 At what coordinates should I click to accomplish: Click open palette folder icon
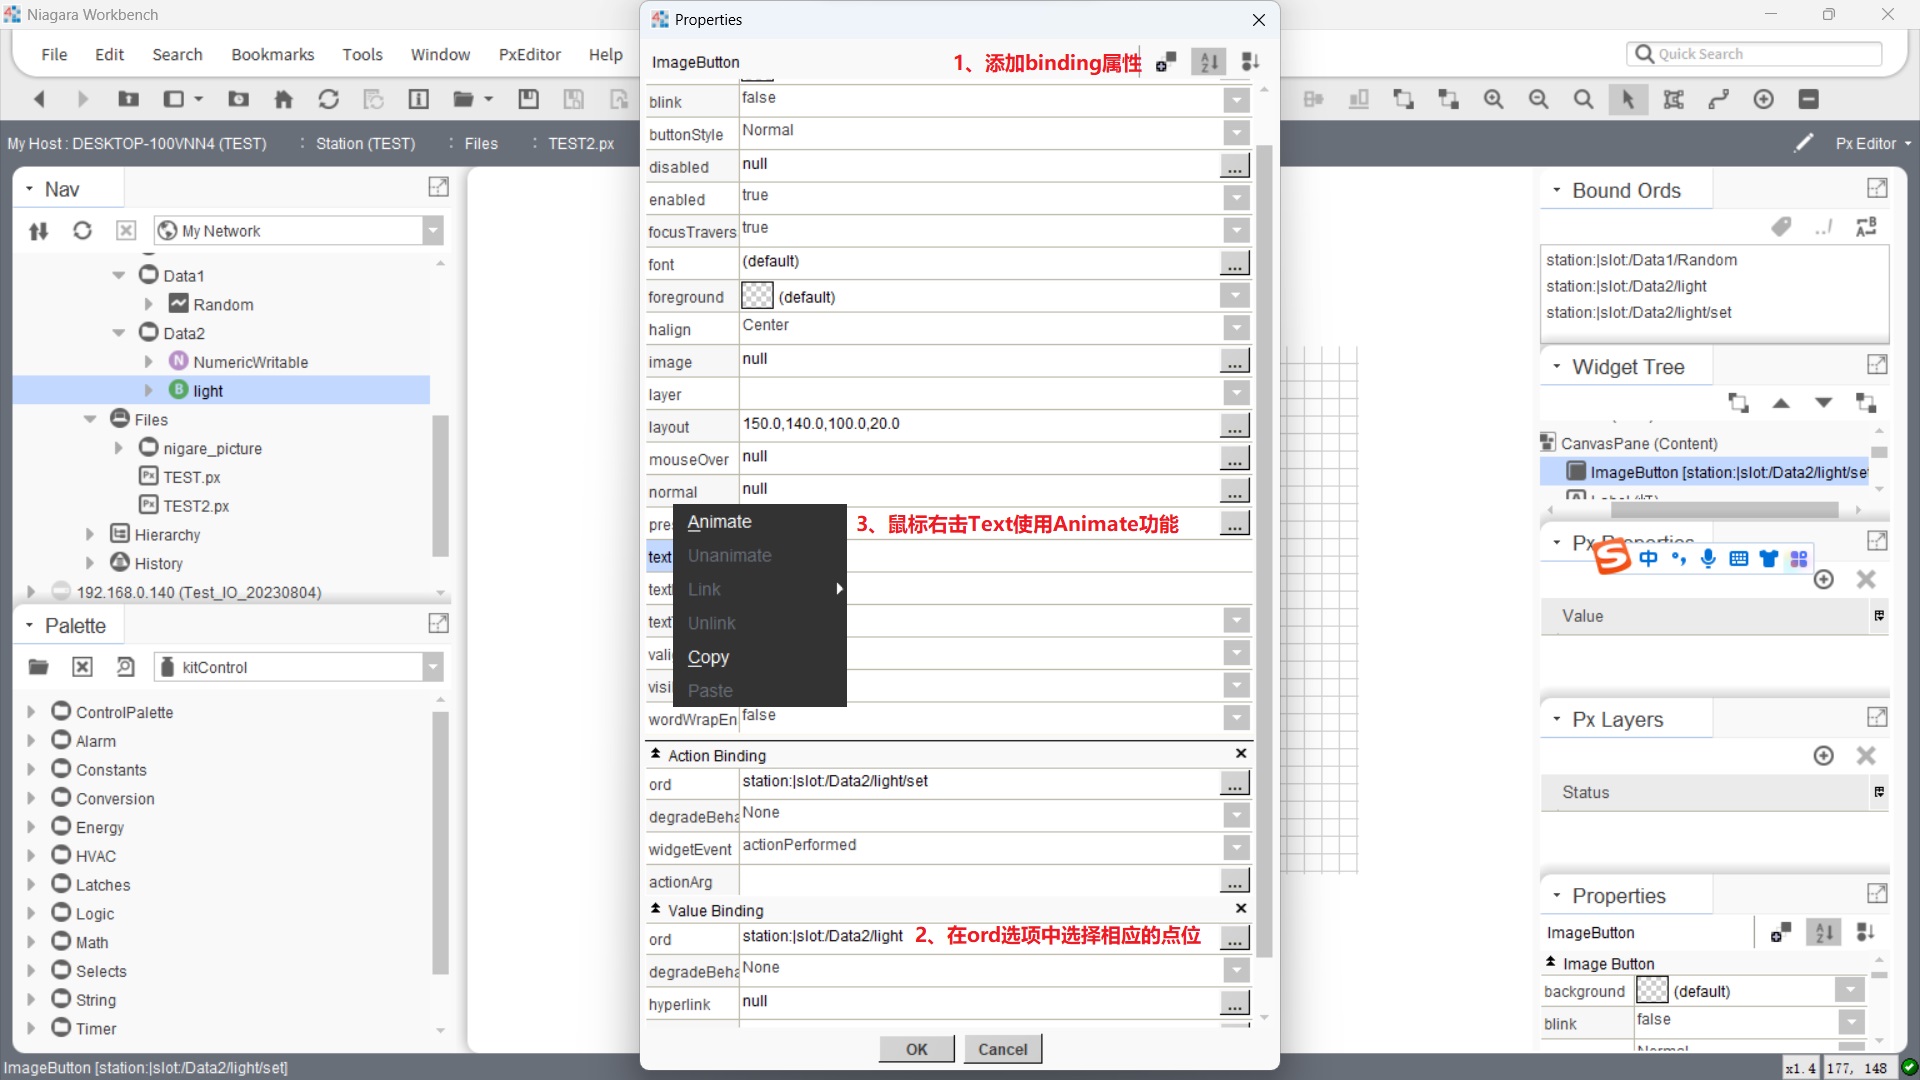39,667
